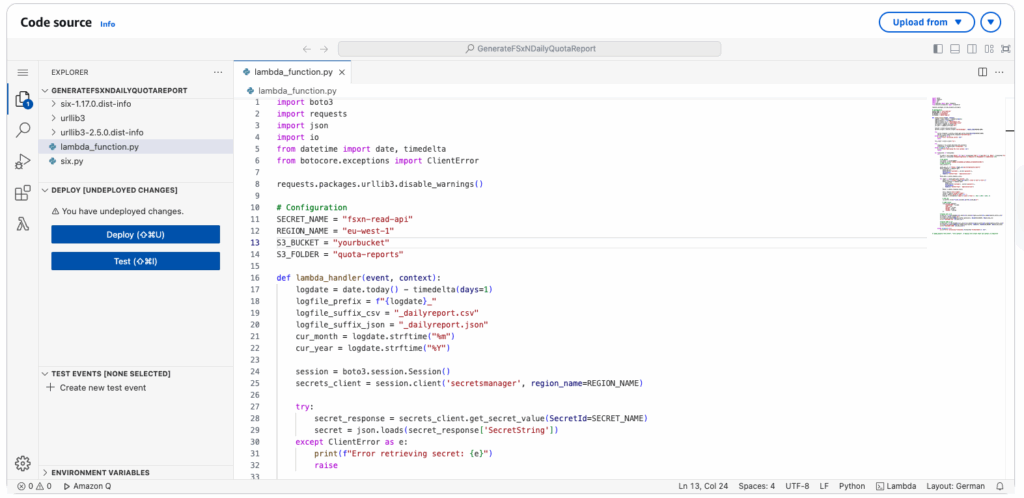Click the Deploy button
1024x498 pixels.
(135, 235)
